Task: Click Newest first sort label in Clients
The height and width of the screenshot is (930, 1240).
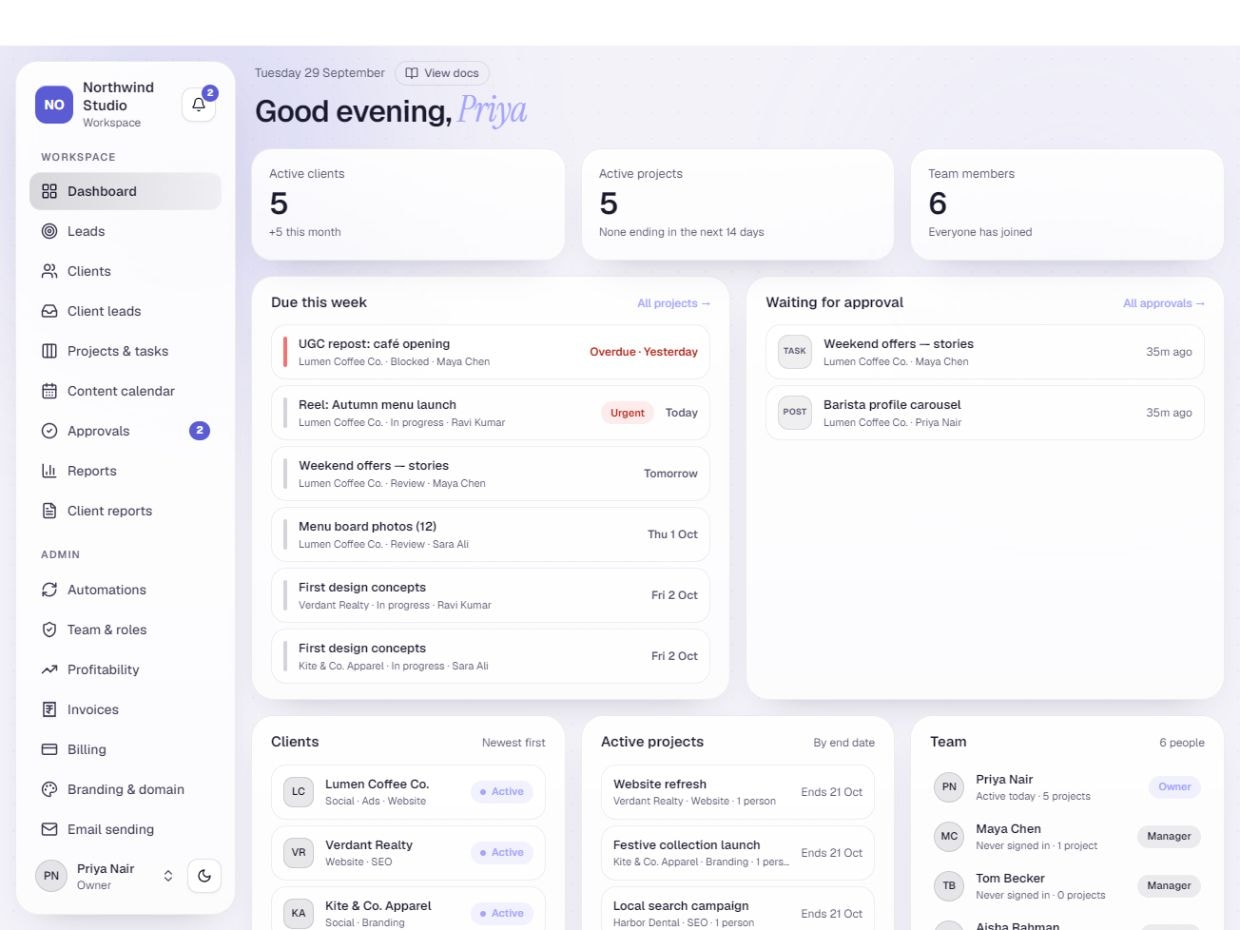Action: [514, 743]
